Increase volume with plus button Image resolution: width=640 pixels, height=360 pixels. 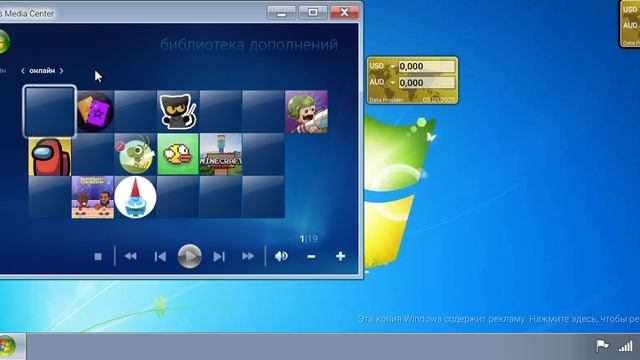(x=340, y=256)
